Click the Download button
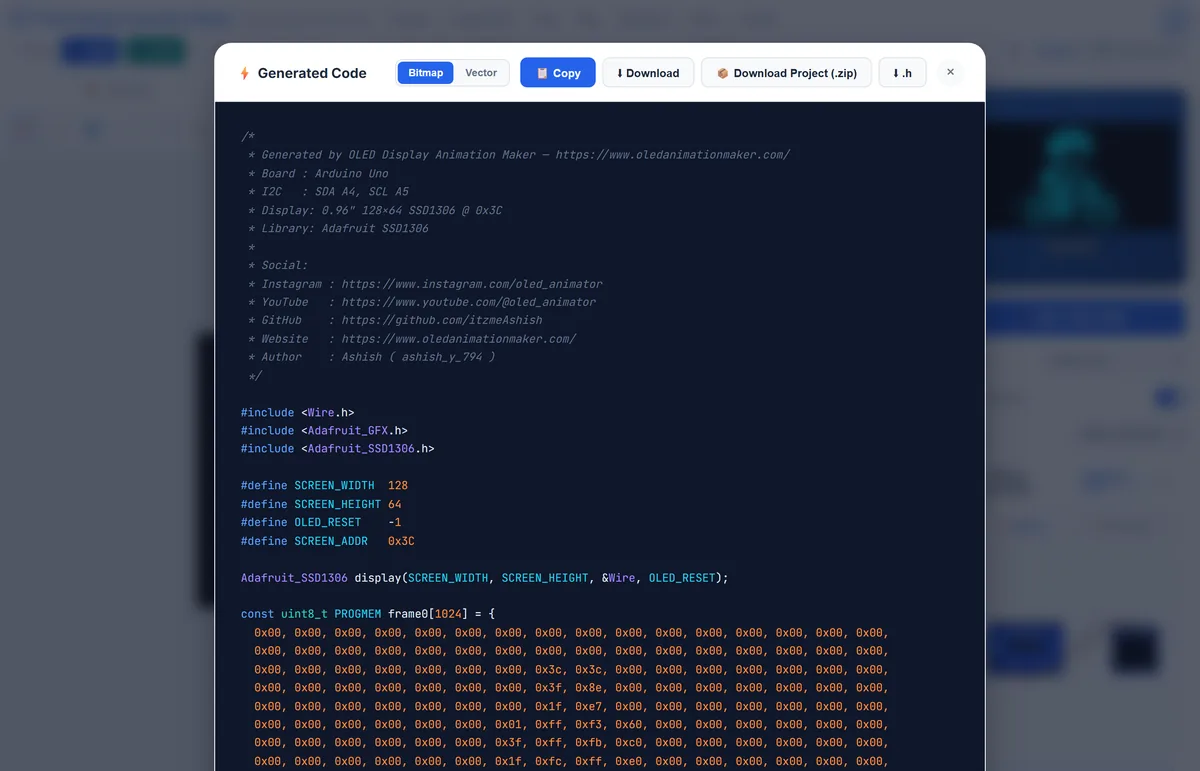 [x=648, y=73]
